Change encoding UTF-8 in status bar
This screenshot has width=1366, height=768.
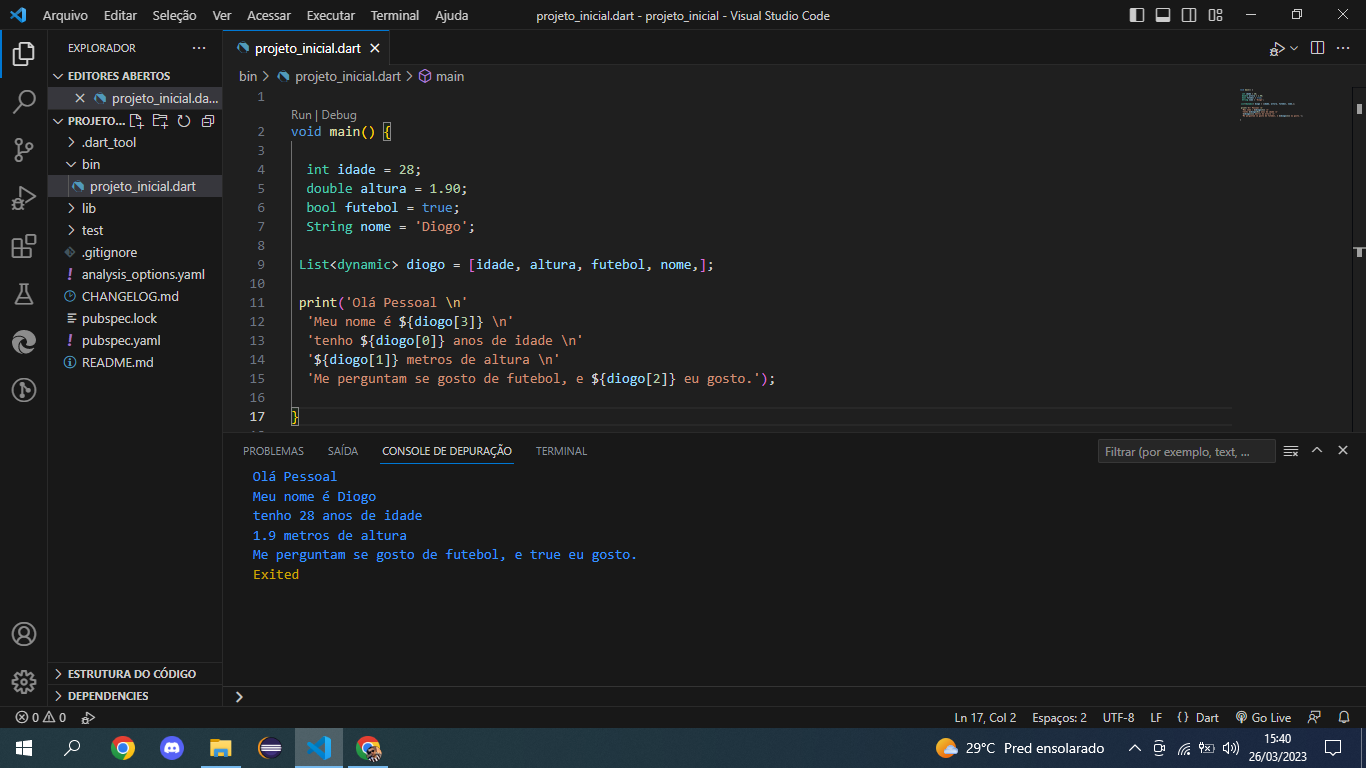click(x=1118, y=717)
